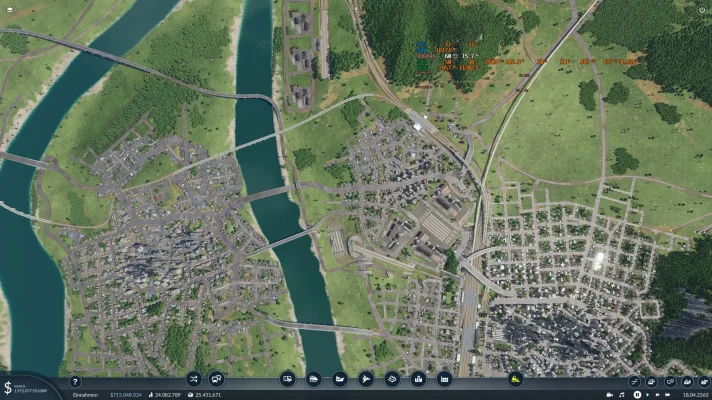Open the finances dollar sign panel
The image size is (712, 400).
click(8, 388)
